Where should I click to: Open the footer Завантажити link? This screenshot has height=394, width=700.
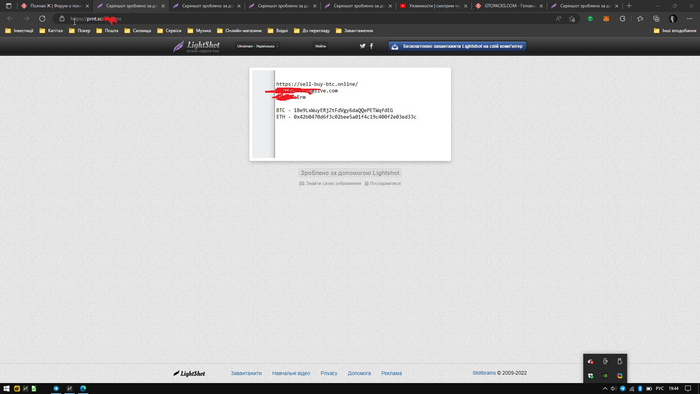246,373
